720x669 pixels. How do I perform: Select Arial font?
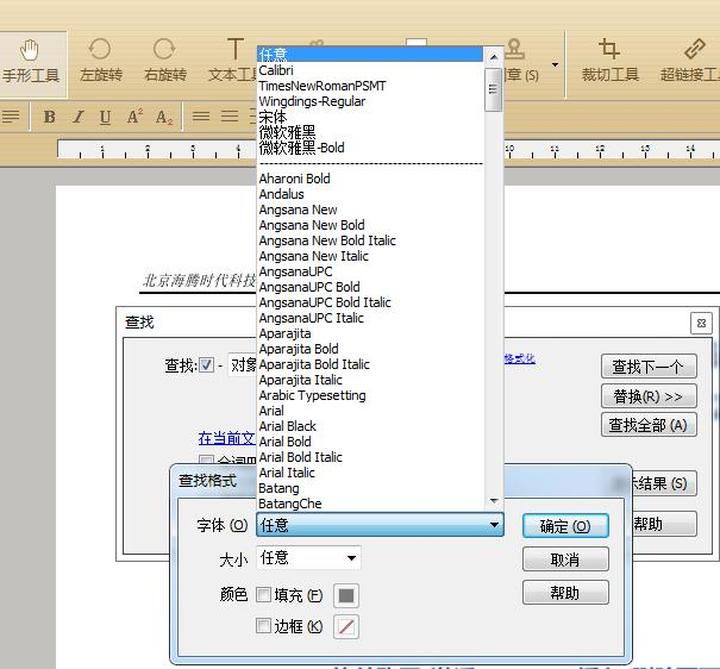pos(370,411)
